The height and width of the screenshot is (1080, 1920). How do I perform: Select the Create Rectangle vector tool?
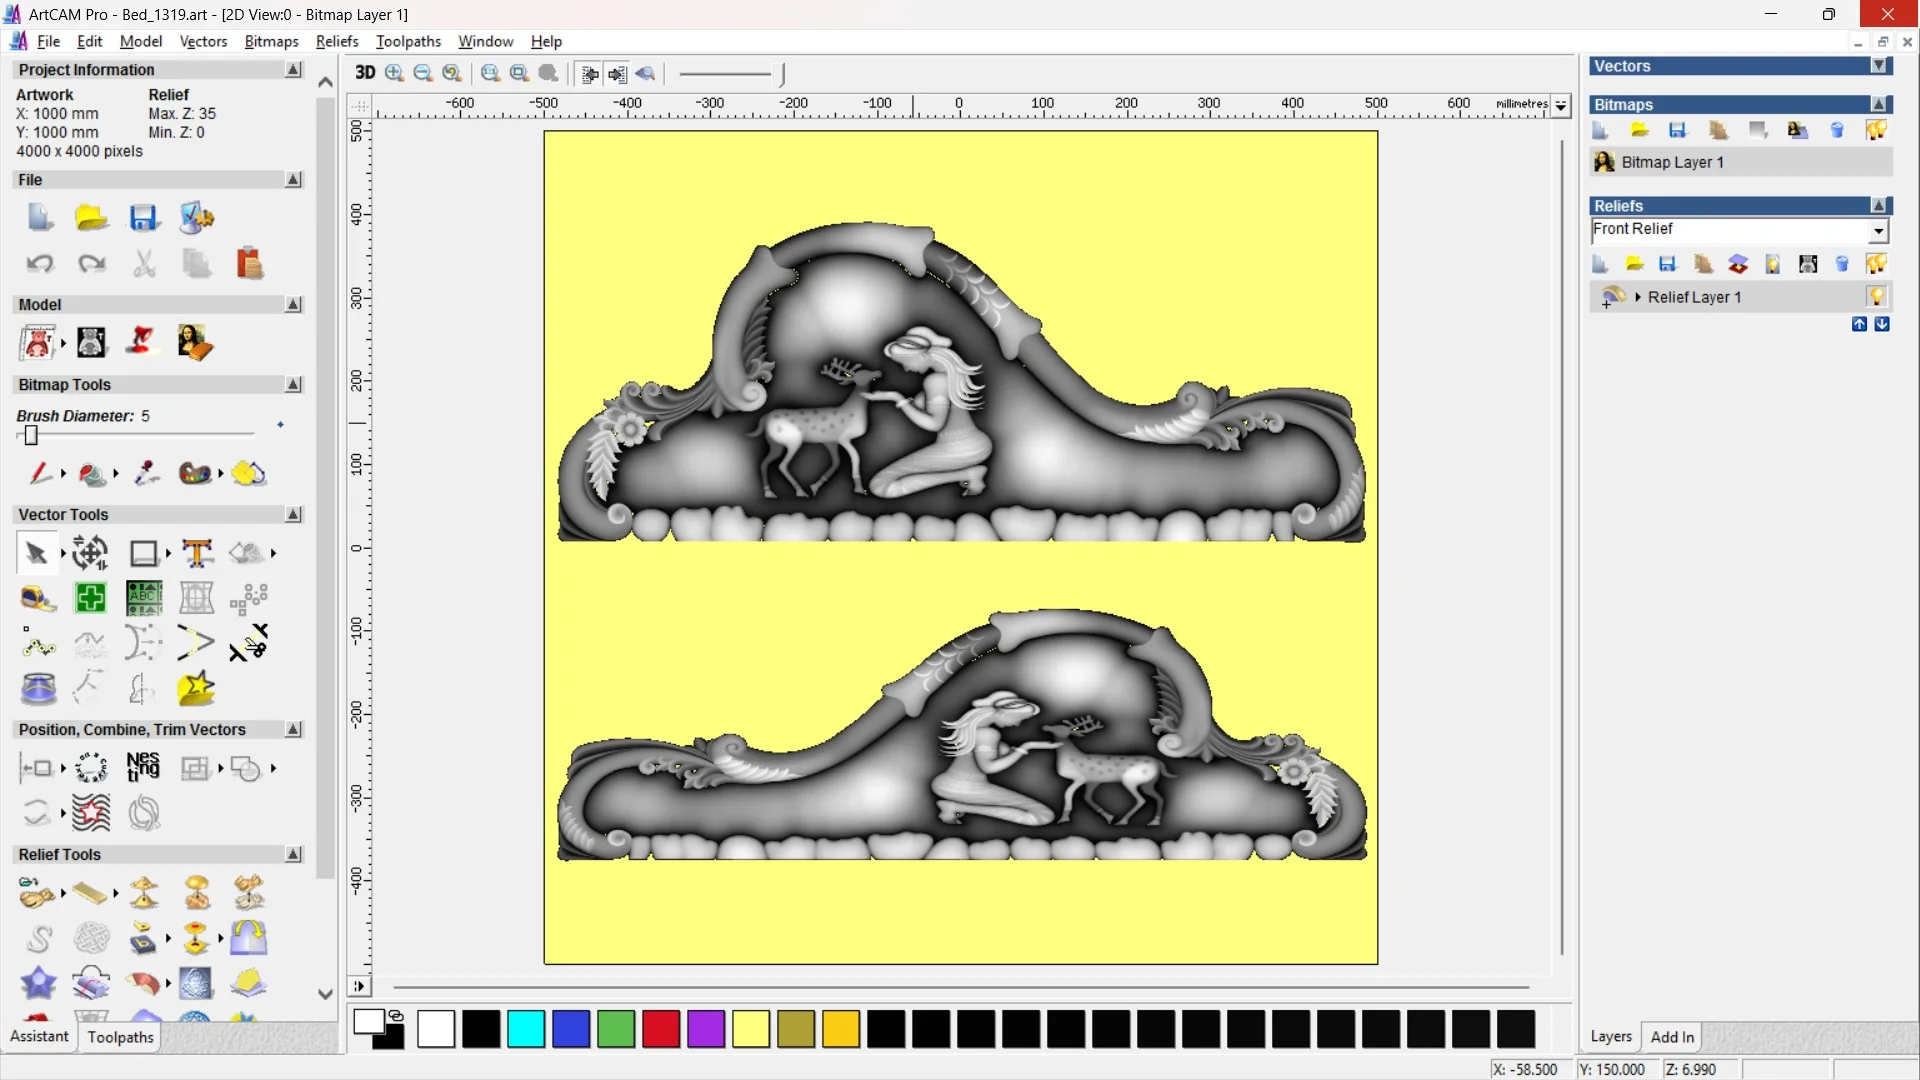[144, 553]
